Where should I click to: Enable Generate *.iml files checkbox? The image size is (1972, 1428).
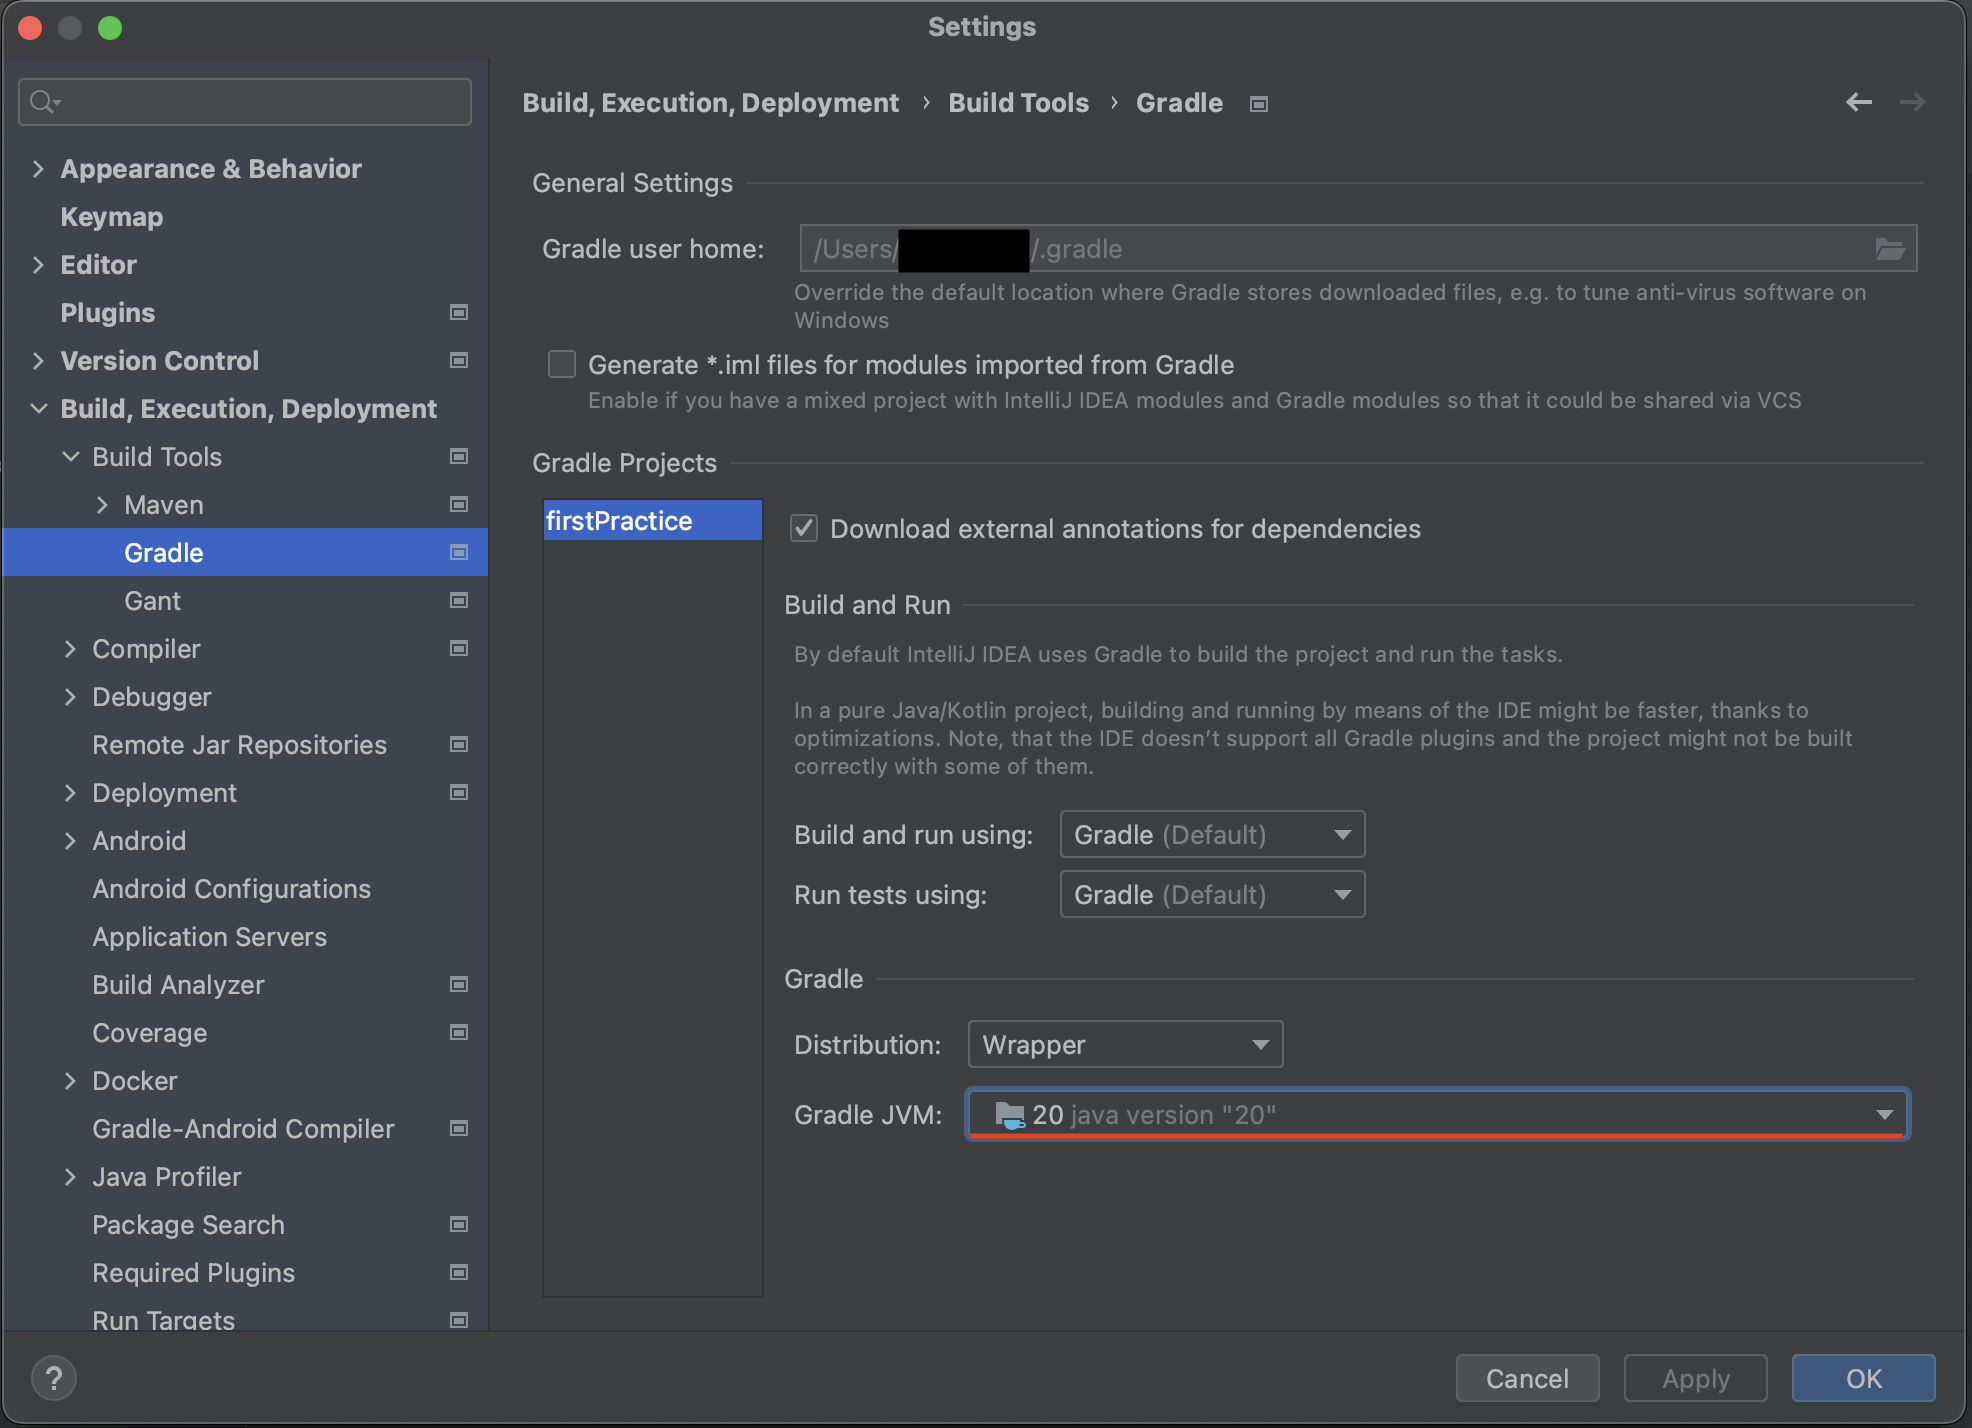tap(562, 365)
